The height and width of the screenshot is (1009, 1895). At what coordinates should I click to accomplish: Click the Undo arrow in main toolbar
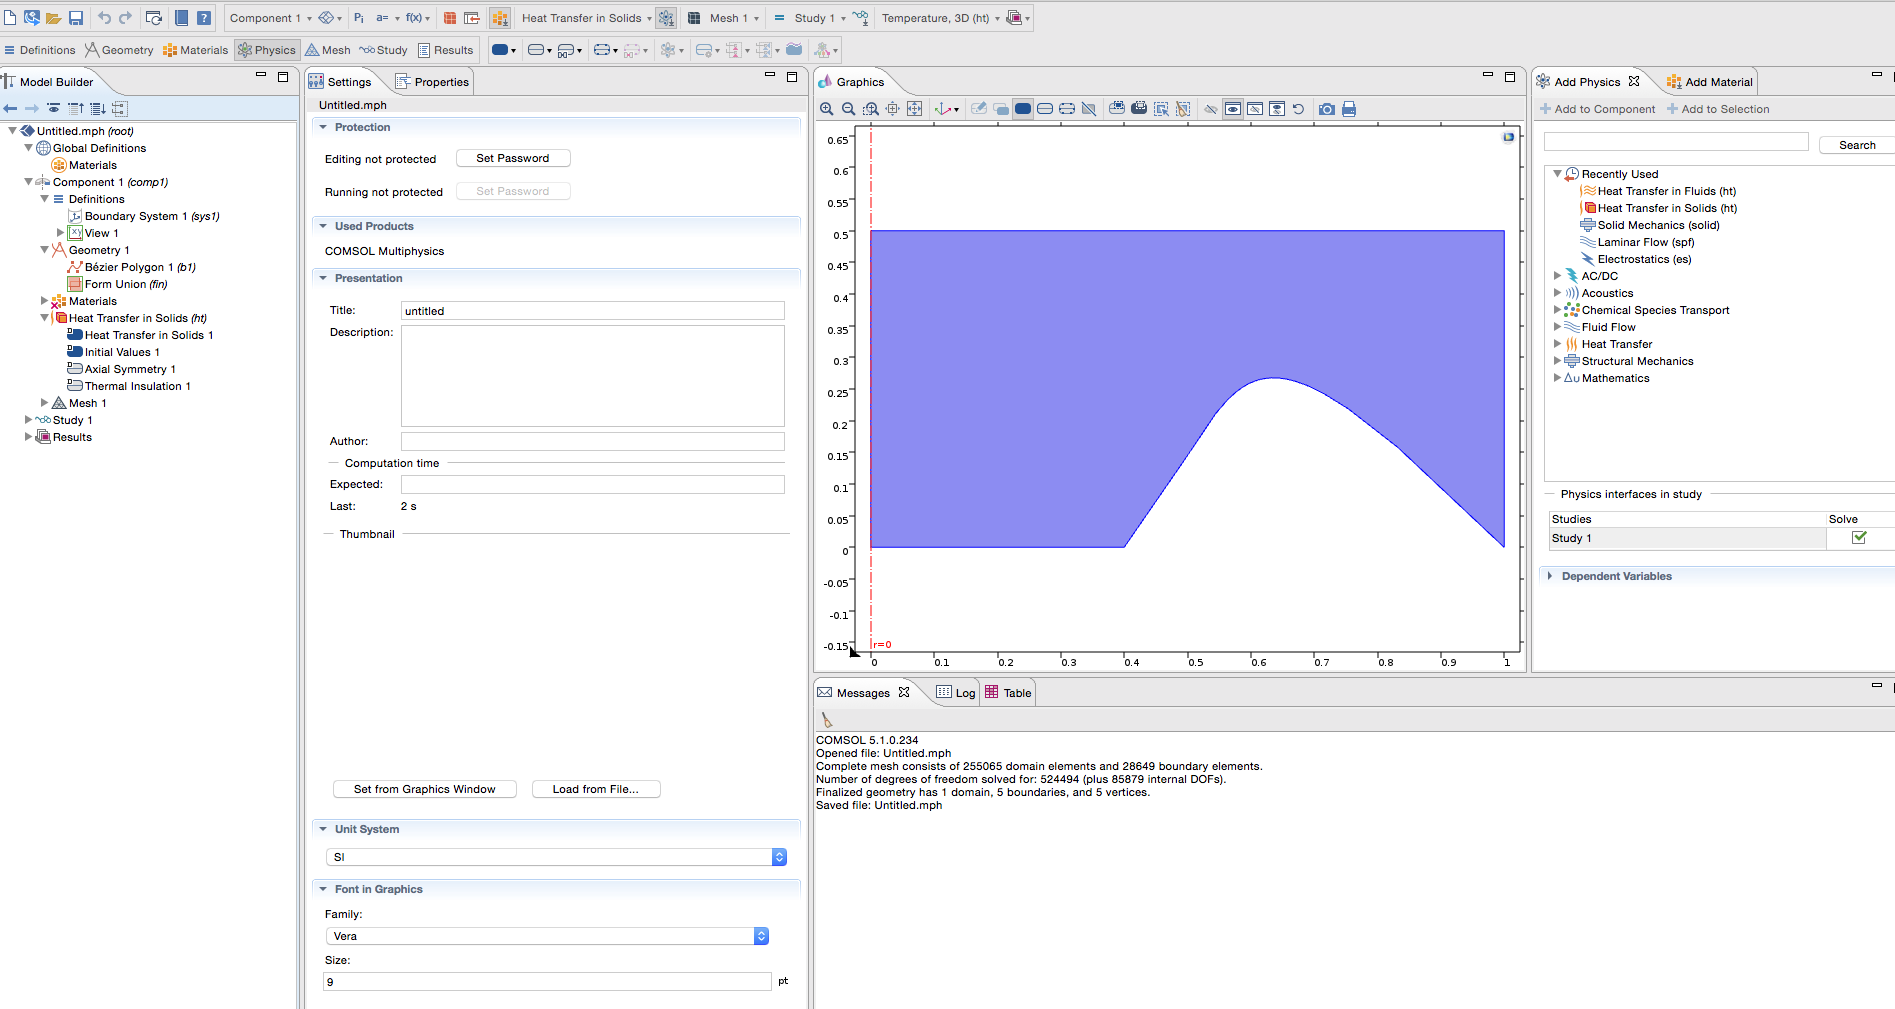point(104,18)
